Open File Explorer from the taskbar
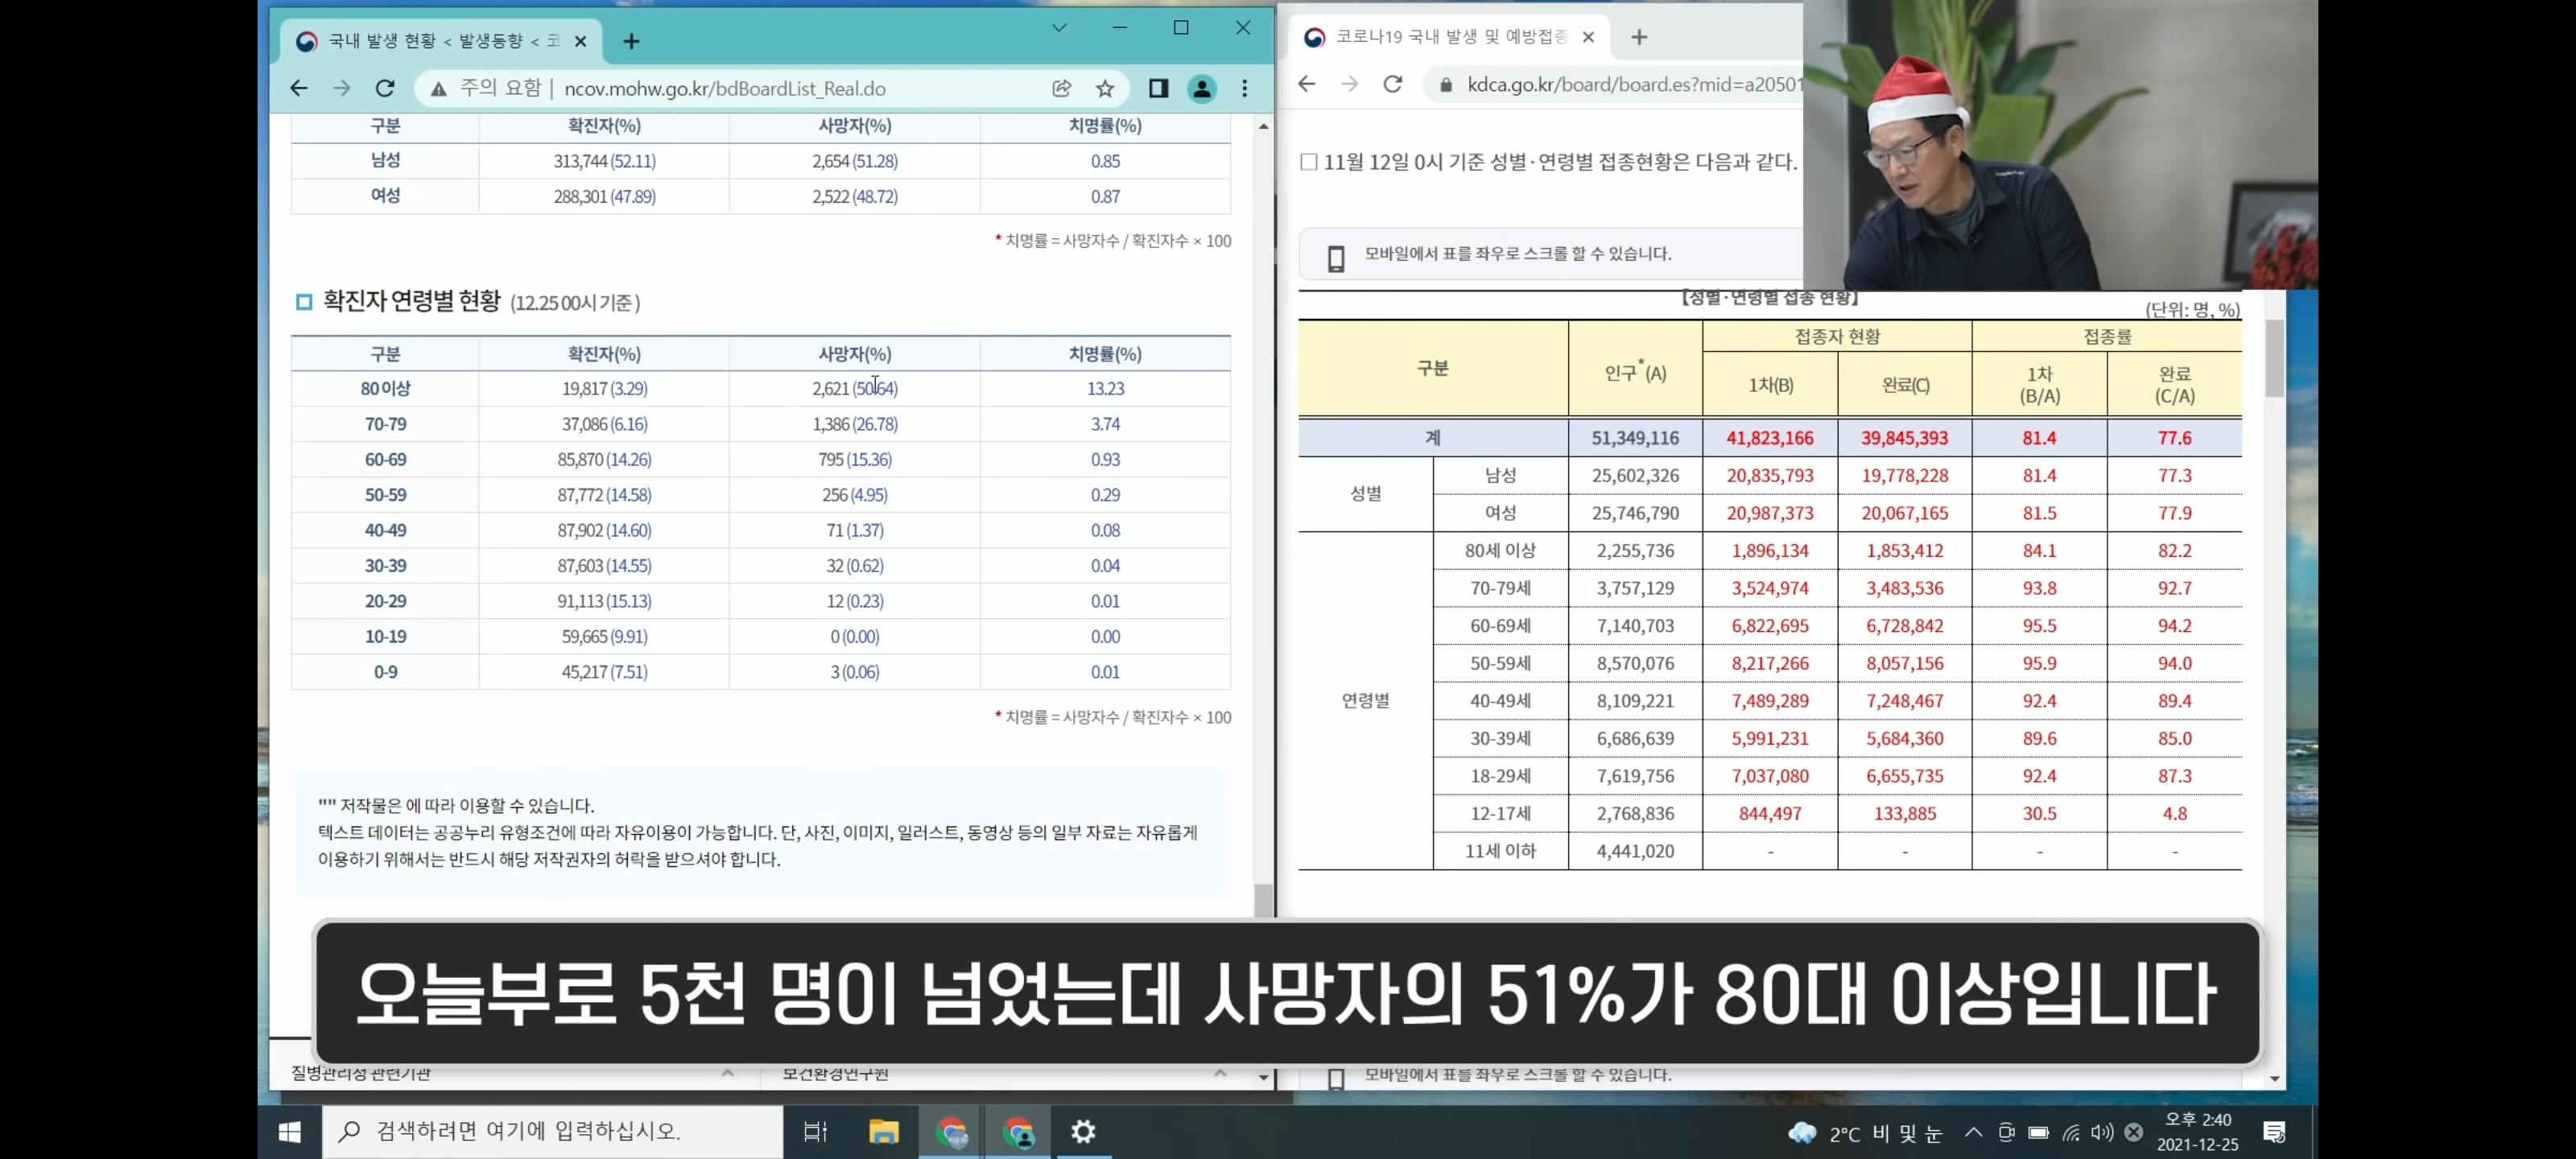The image size is (2576, 1159). coord(883,1131)
